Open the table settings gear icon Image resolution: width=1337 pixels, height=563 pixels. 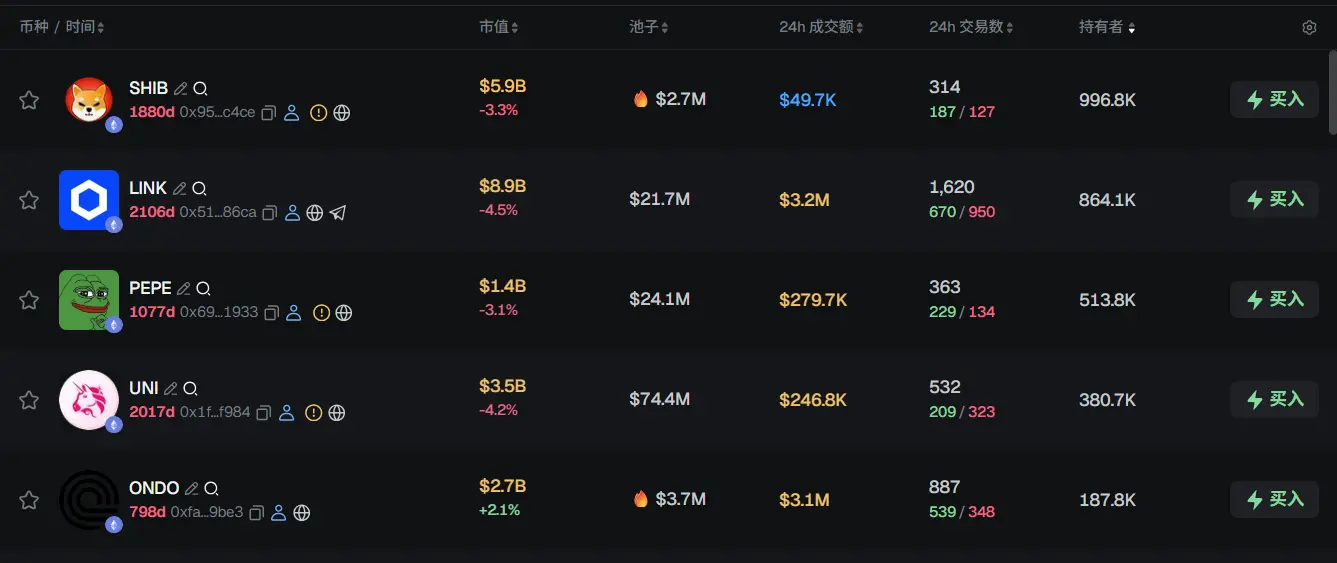coord(1309,28)
